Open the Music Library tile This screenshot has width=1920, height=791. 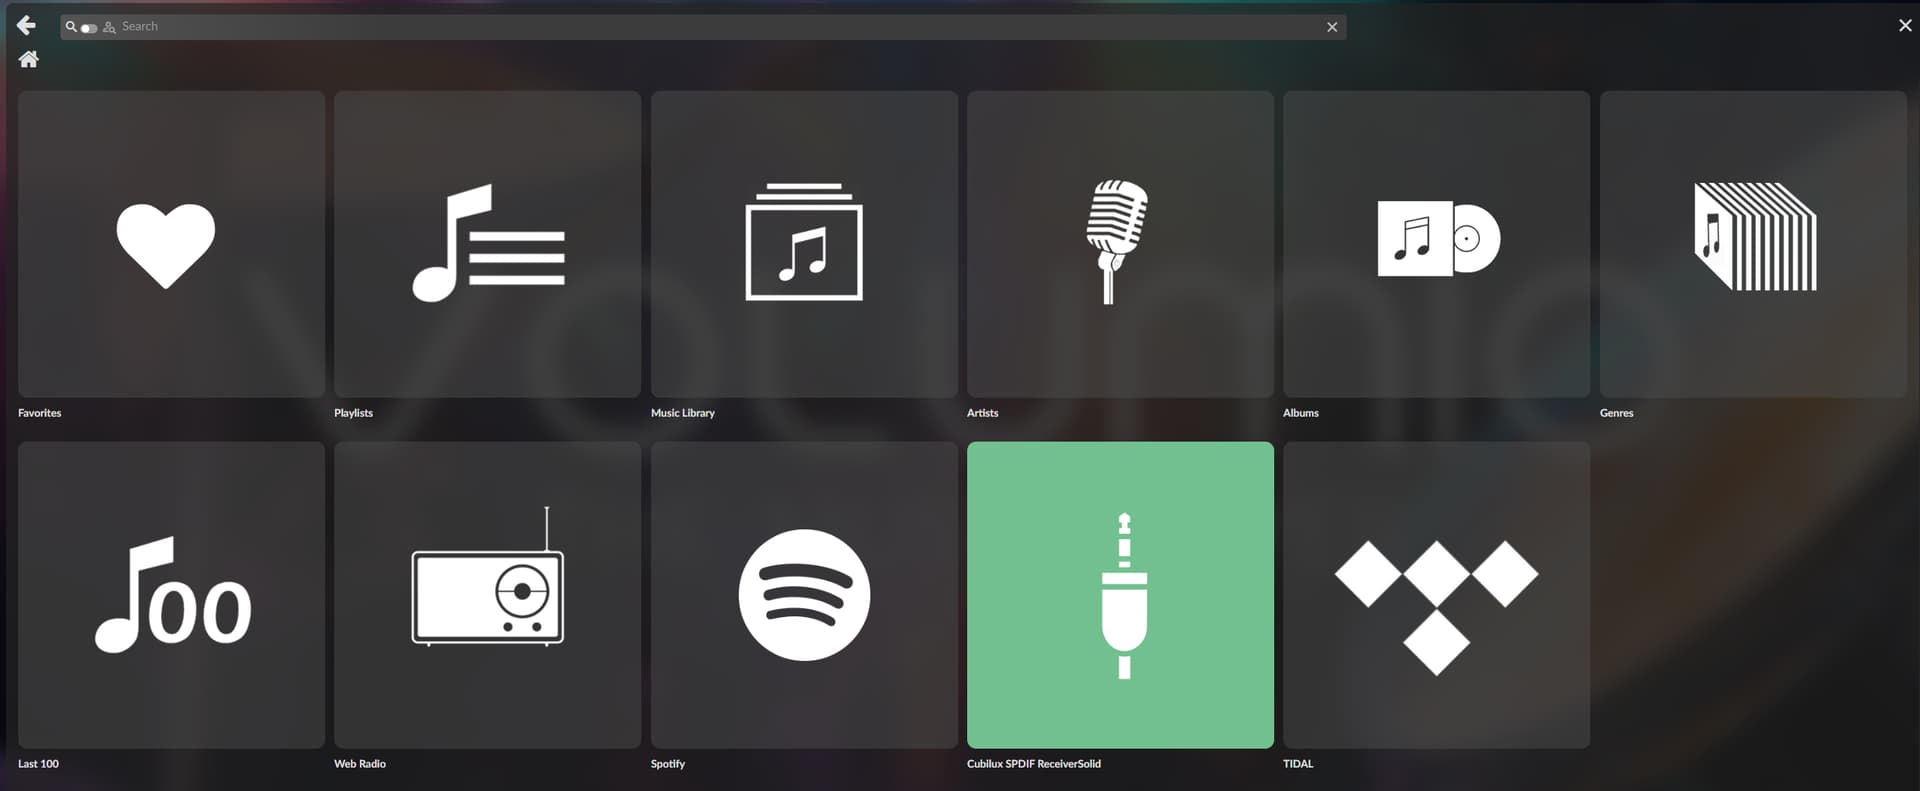click(x=804, y=244)
